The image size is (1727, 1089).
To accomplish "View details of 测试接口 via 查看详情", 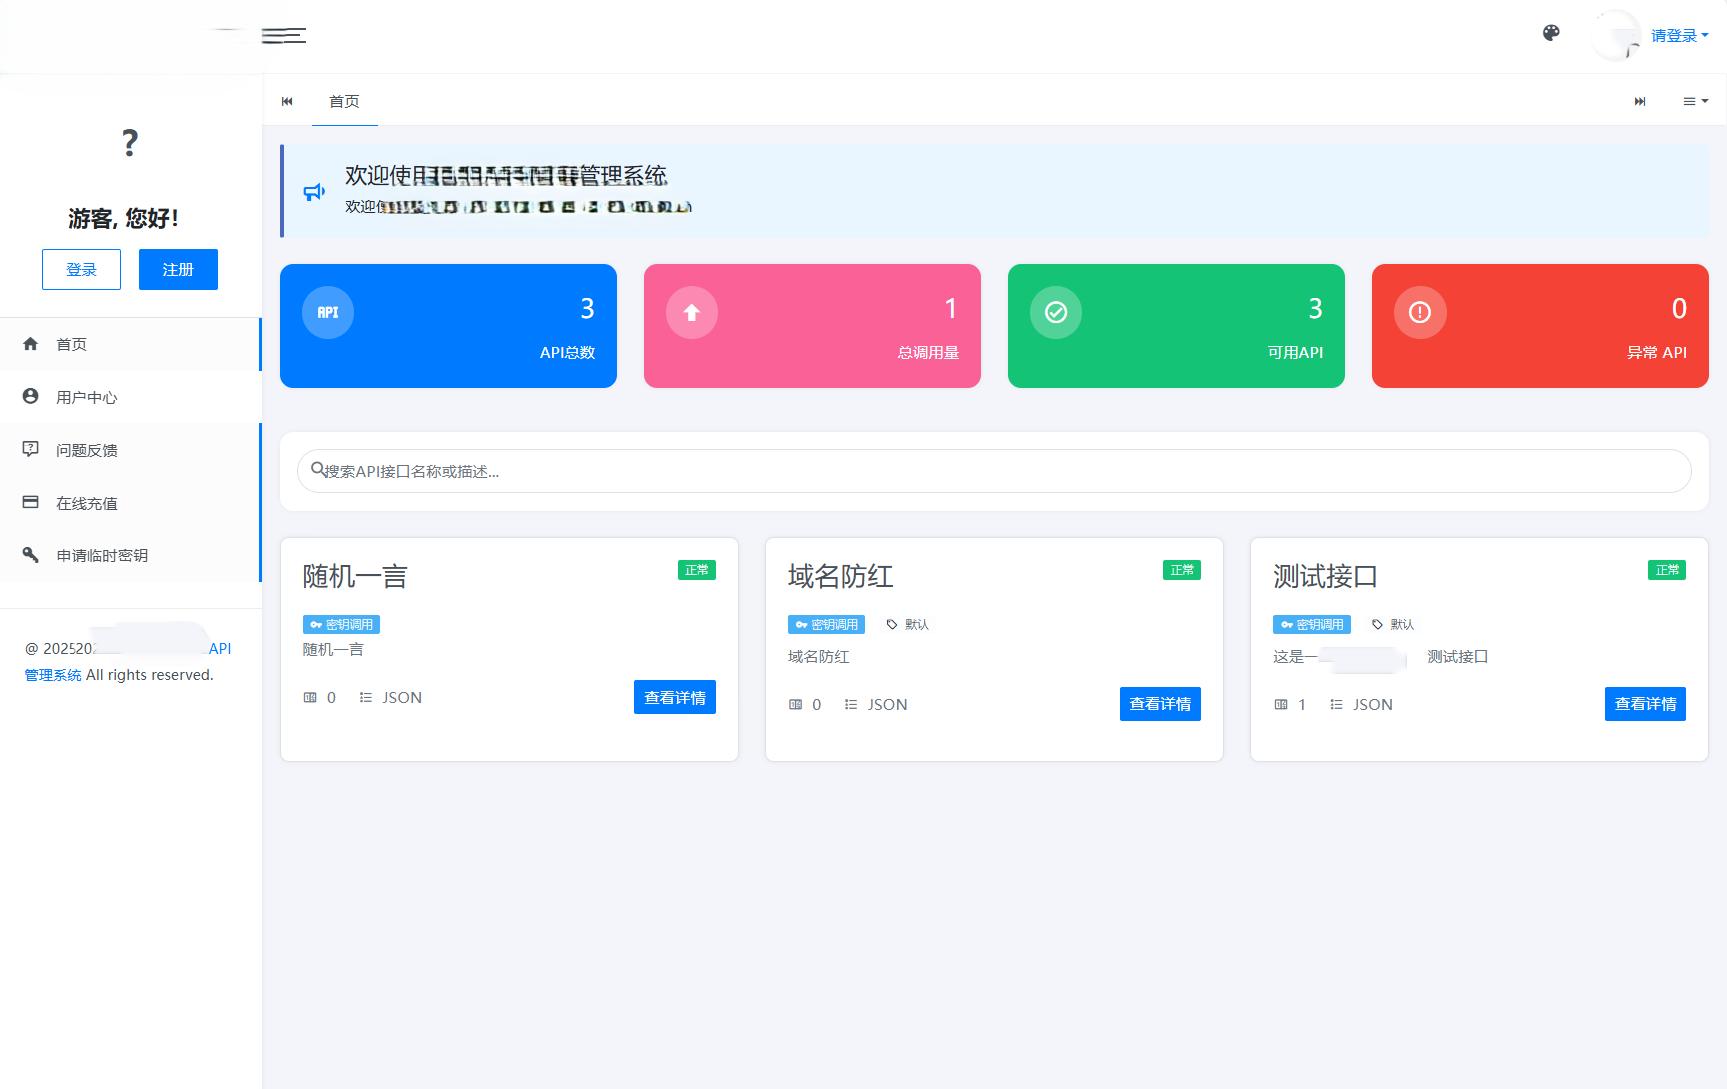I will click(1645, 704).
